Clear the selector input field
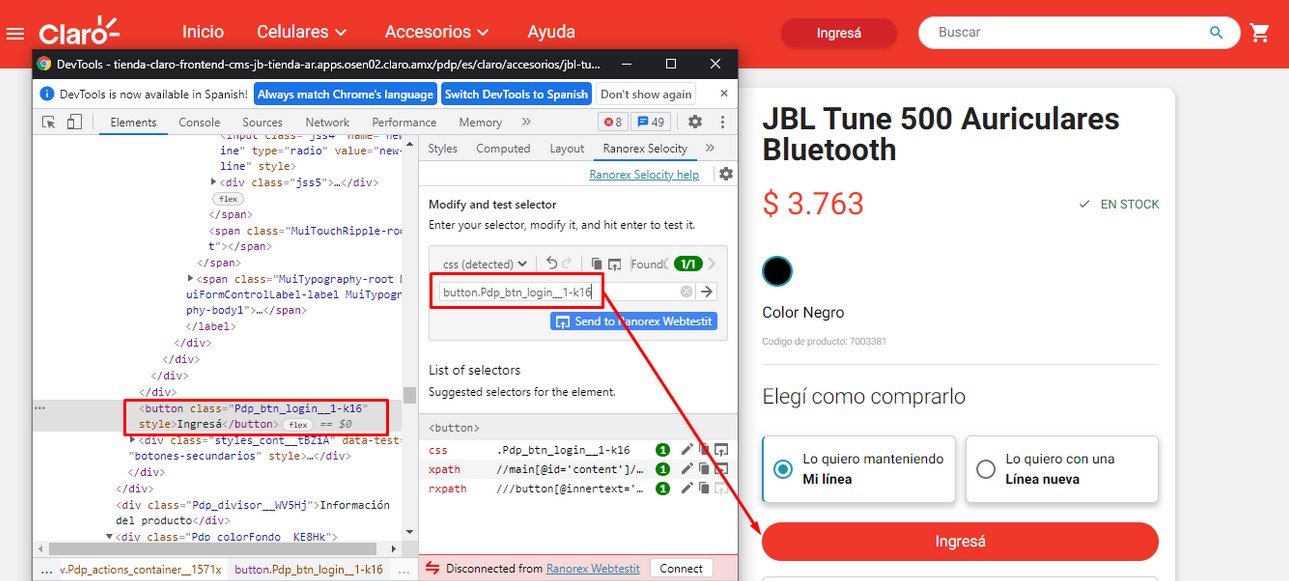This screenshot has height=581, width=1289. point(686,292)
